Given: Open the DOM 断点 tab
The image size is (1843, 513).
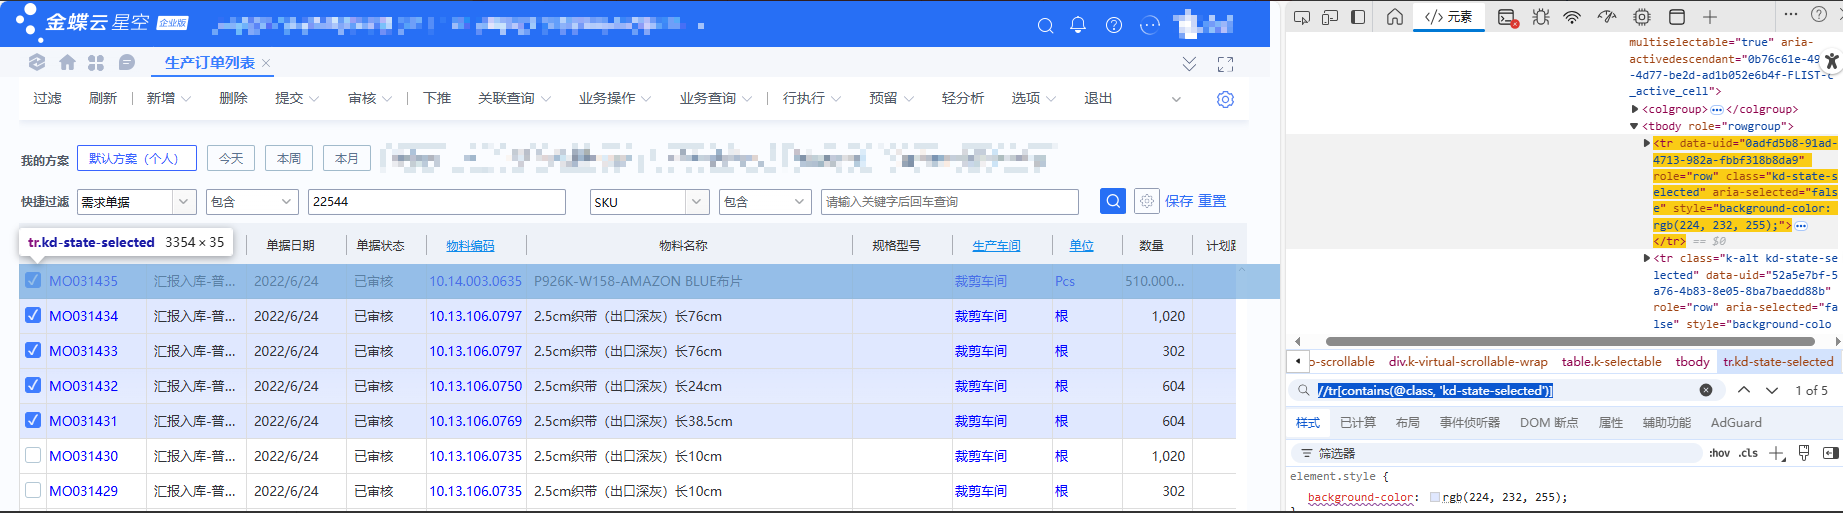Looking at the screenshot, I should pyautogui.click(x=1549, y=423).
